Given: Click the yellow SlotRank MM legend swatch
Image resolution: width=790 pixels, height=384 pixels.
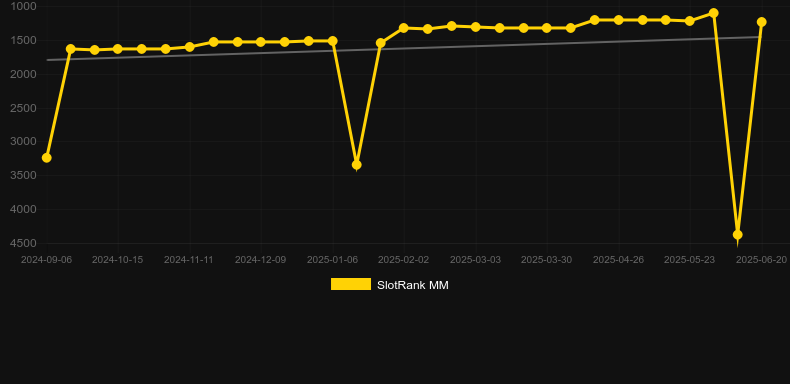Looking at the screenshot, I should [x=351, y=284].
